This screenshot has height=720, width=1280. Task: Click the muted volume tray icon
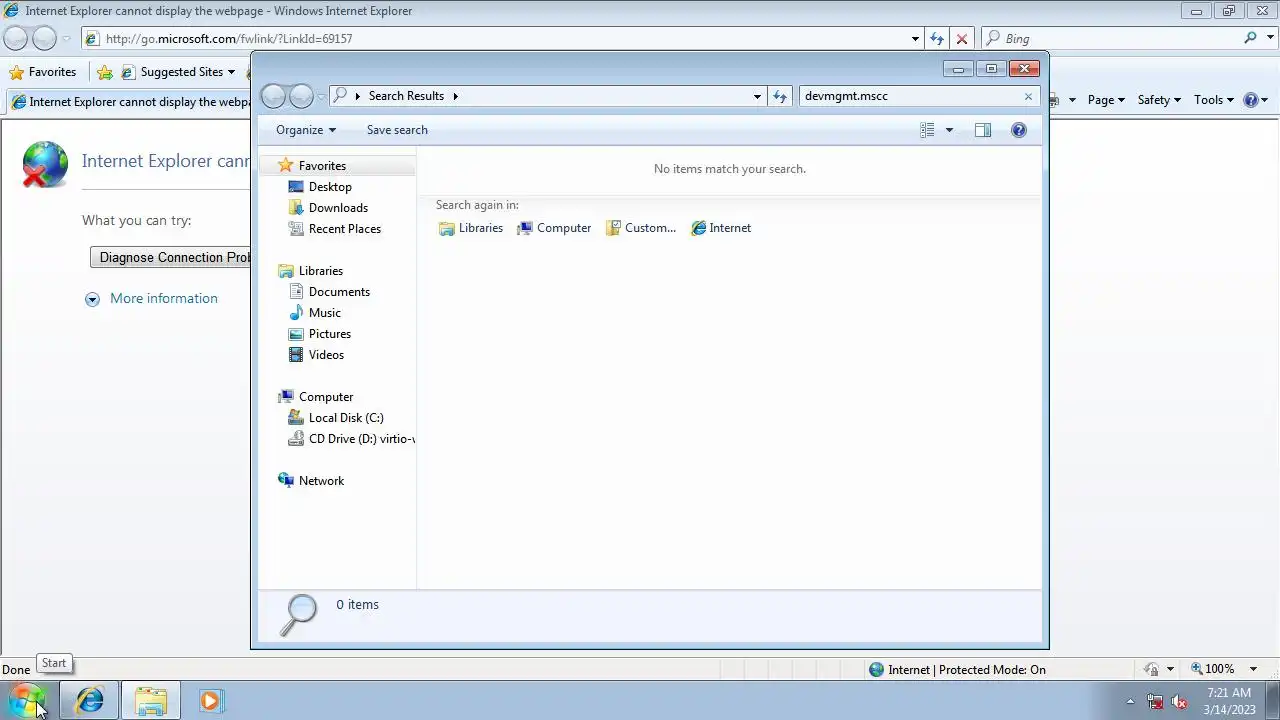coord(1180,702)
